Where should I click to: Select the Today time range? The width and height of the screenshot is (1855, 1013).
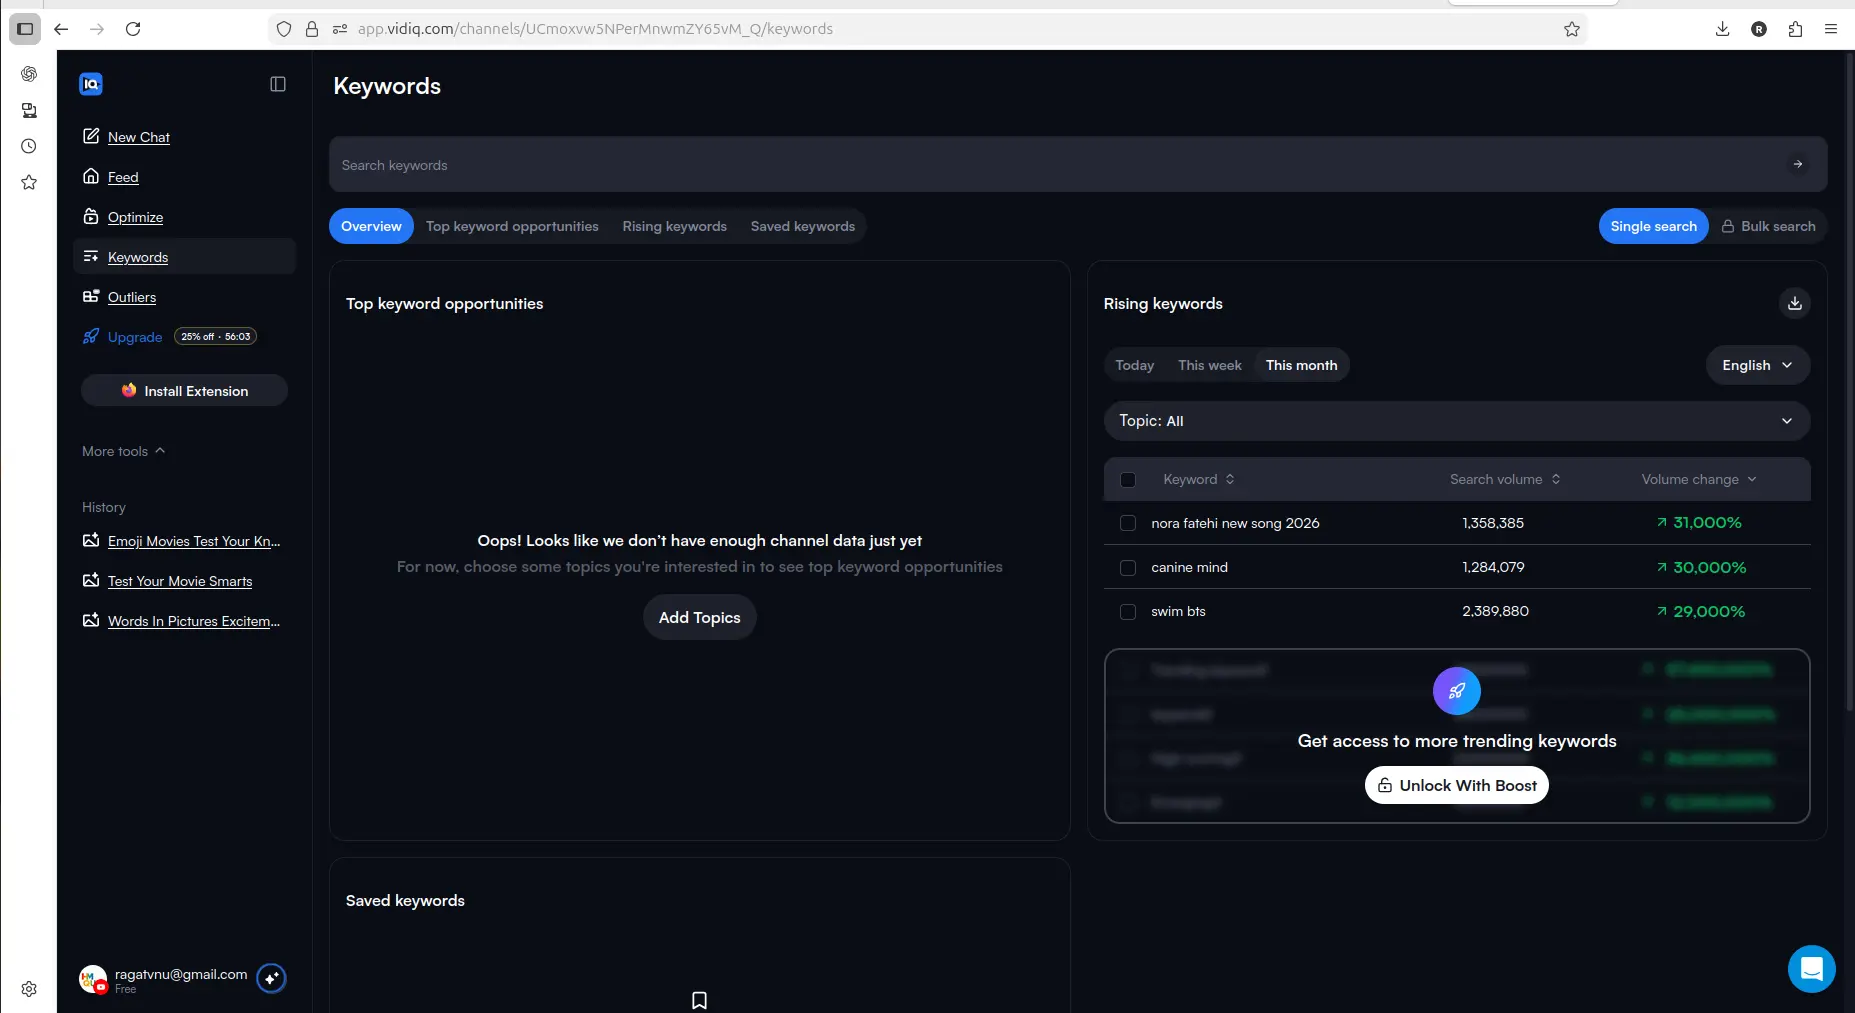pyautogui.click(x=1135, y=365)
